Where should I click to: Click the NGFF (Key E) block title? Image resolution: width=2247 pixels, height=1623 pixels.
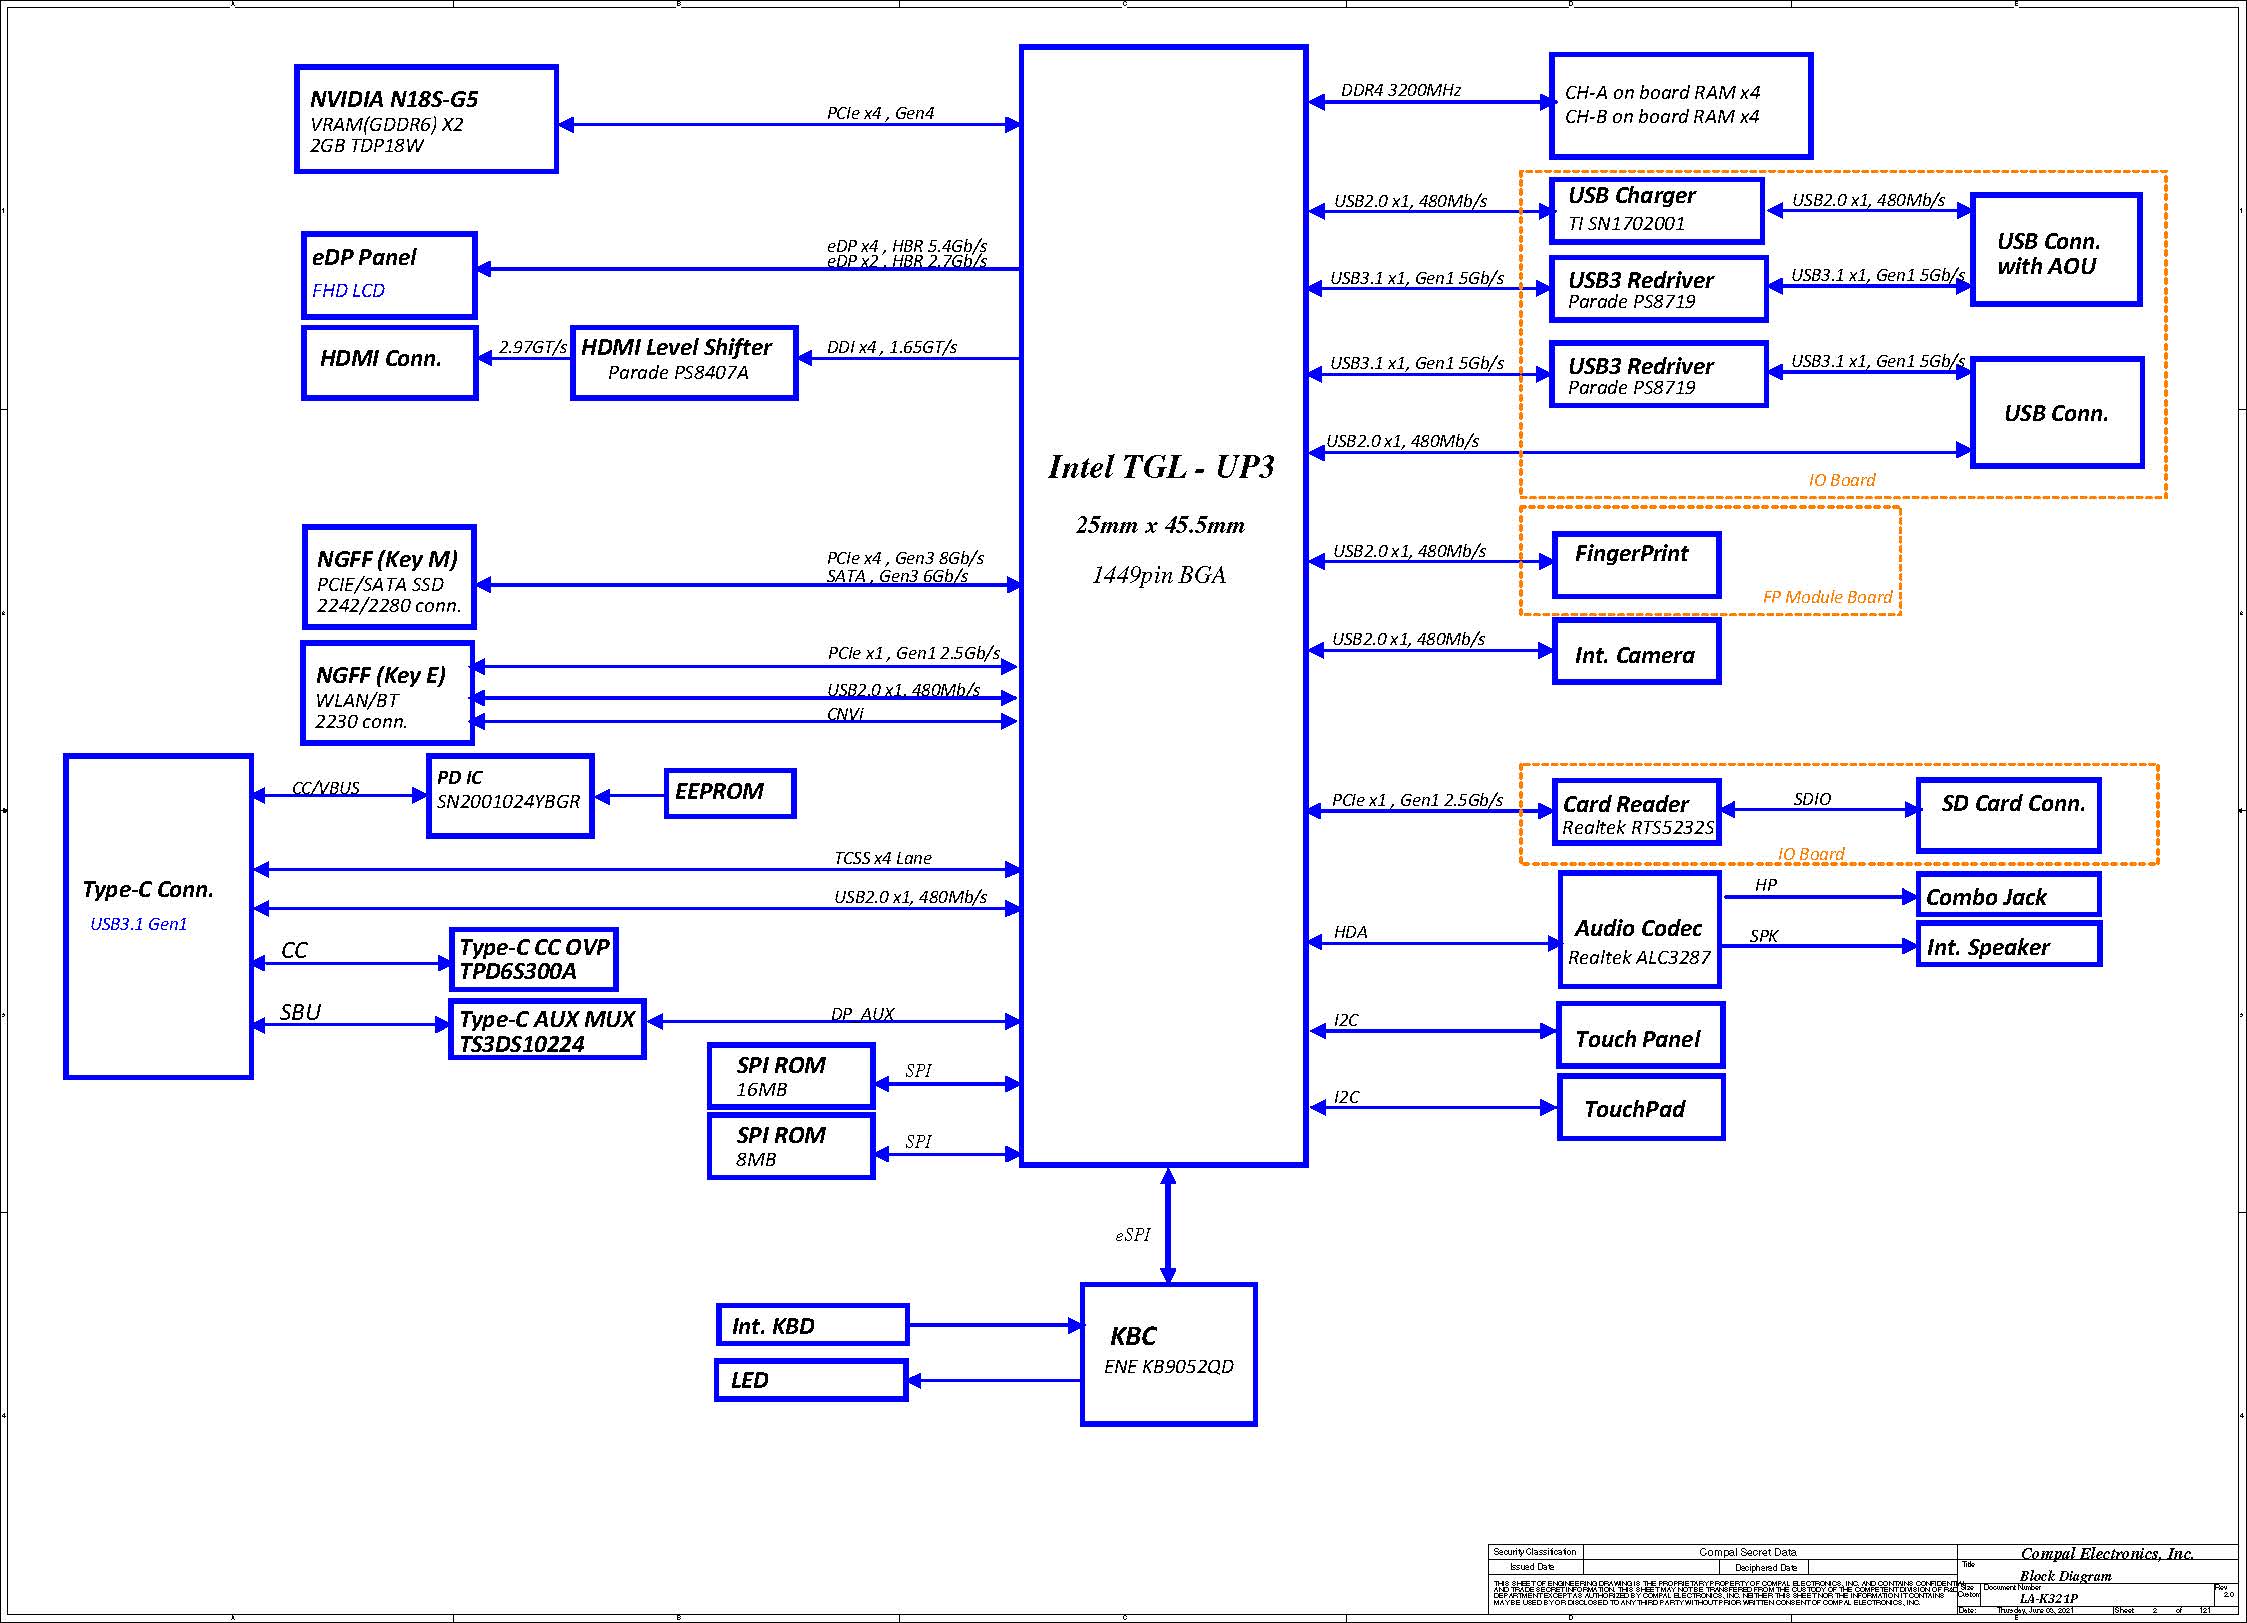pyautogui.click(x=381, y=676)
